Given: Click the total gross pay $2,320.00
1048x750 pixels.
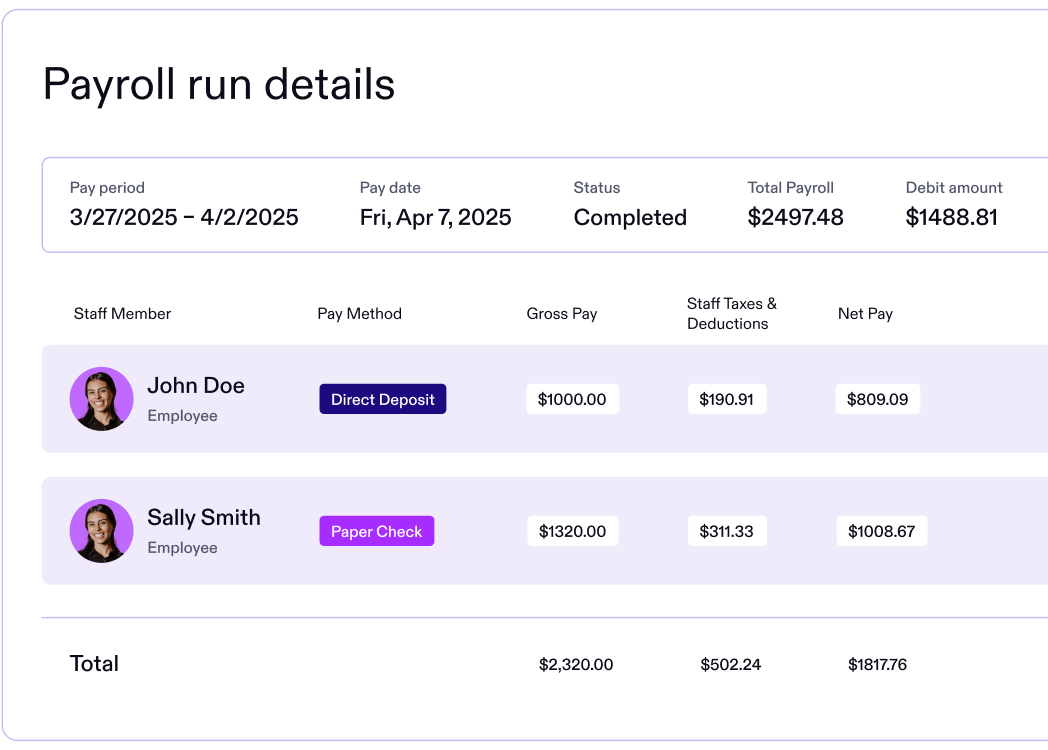Looking at the screenshot, I should click(x=576, y=664).
